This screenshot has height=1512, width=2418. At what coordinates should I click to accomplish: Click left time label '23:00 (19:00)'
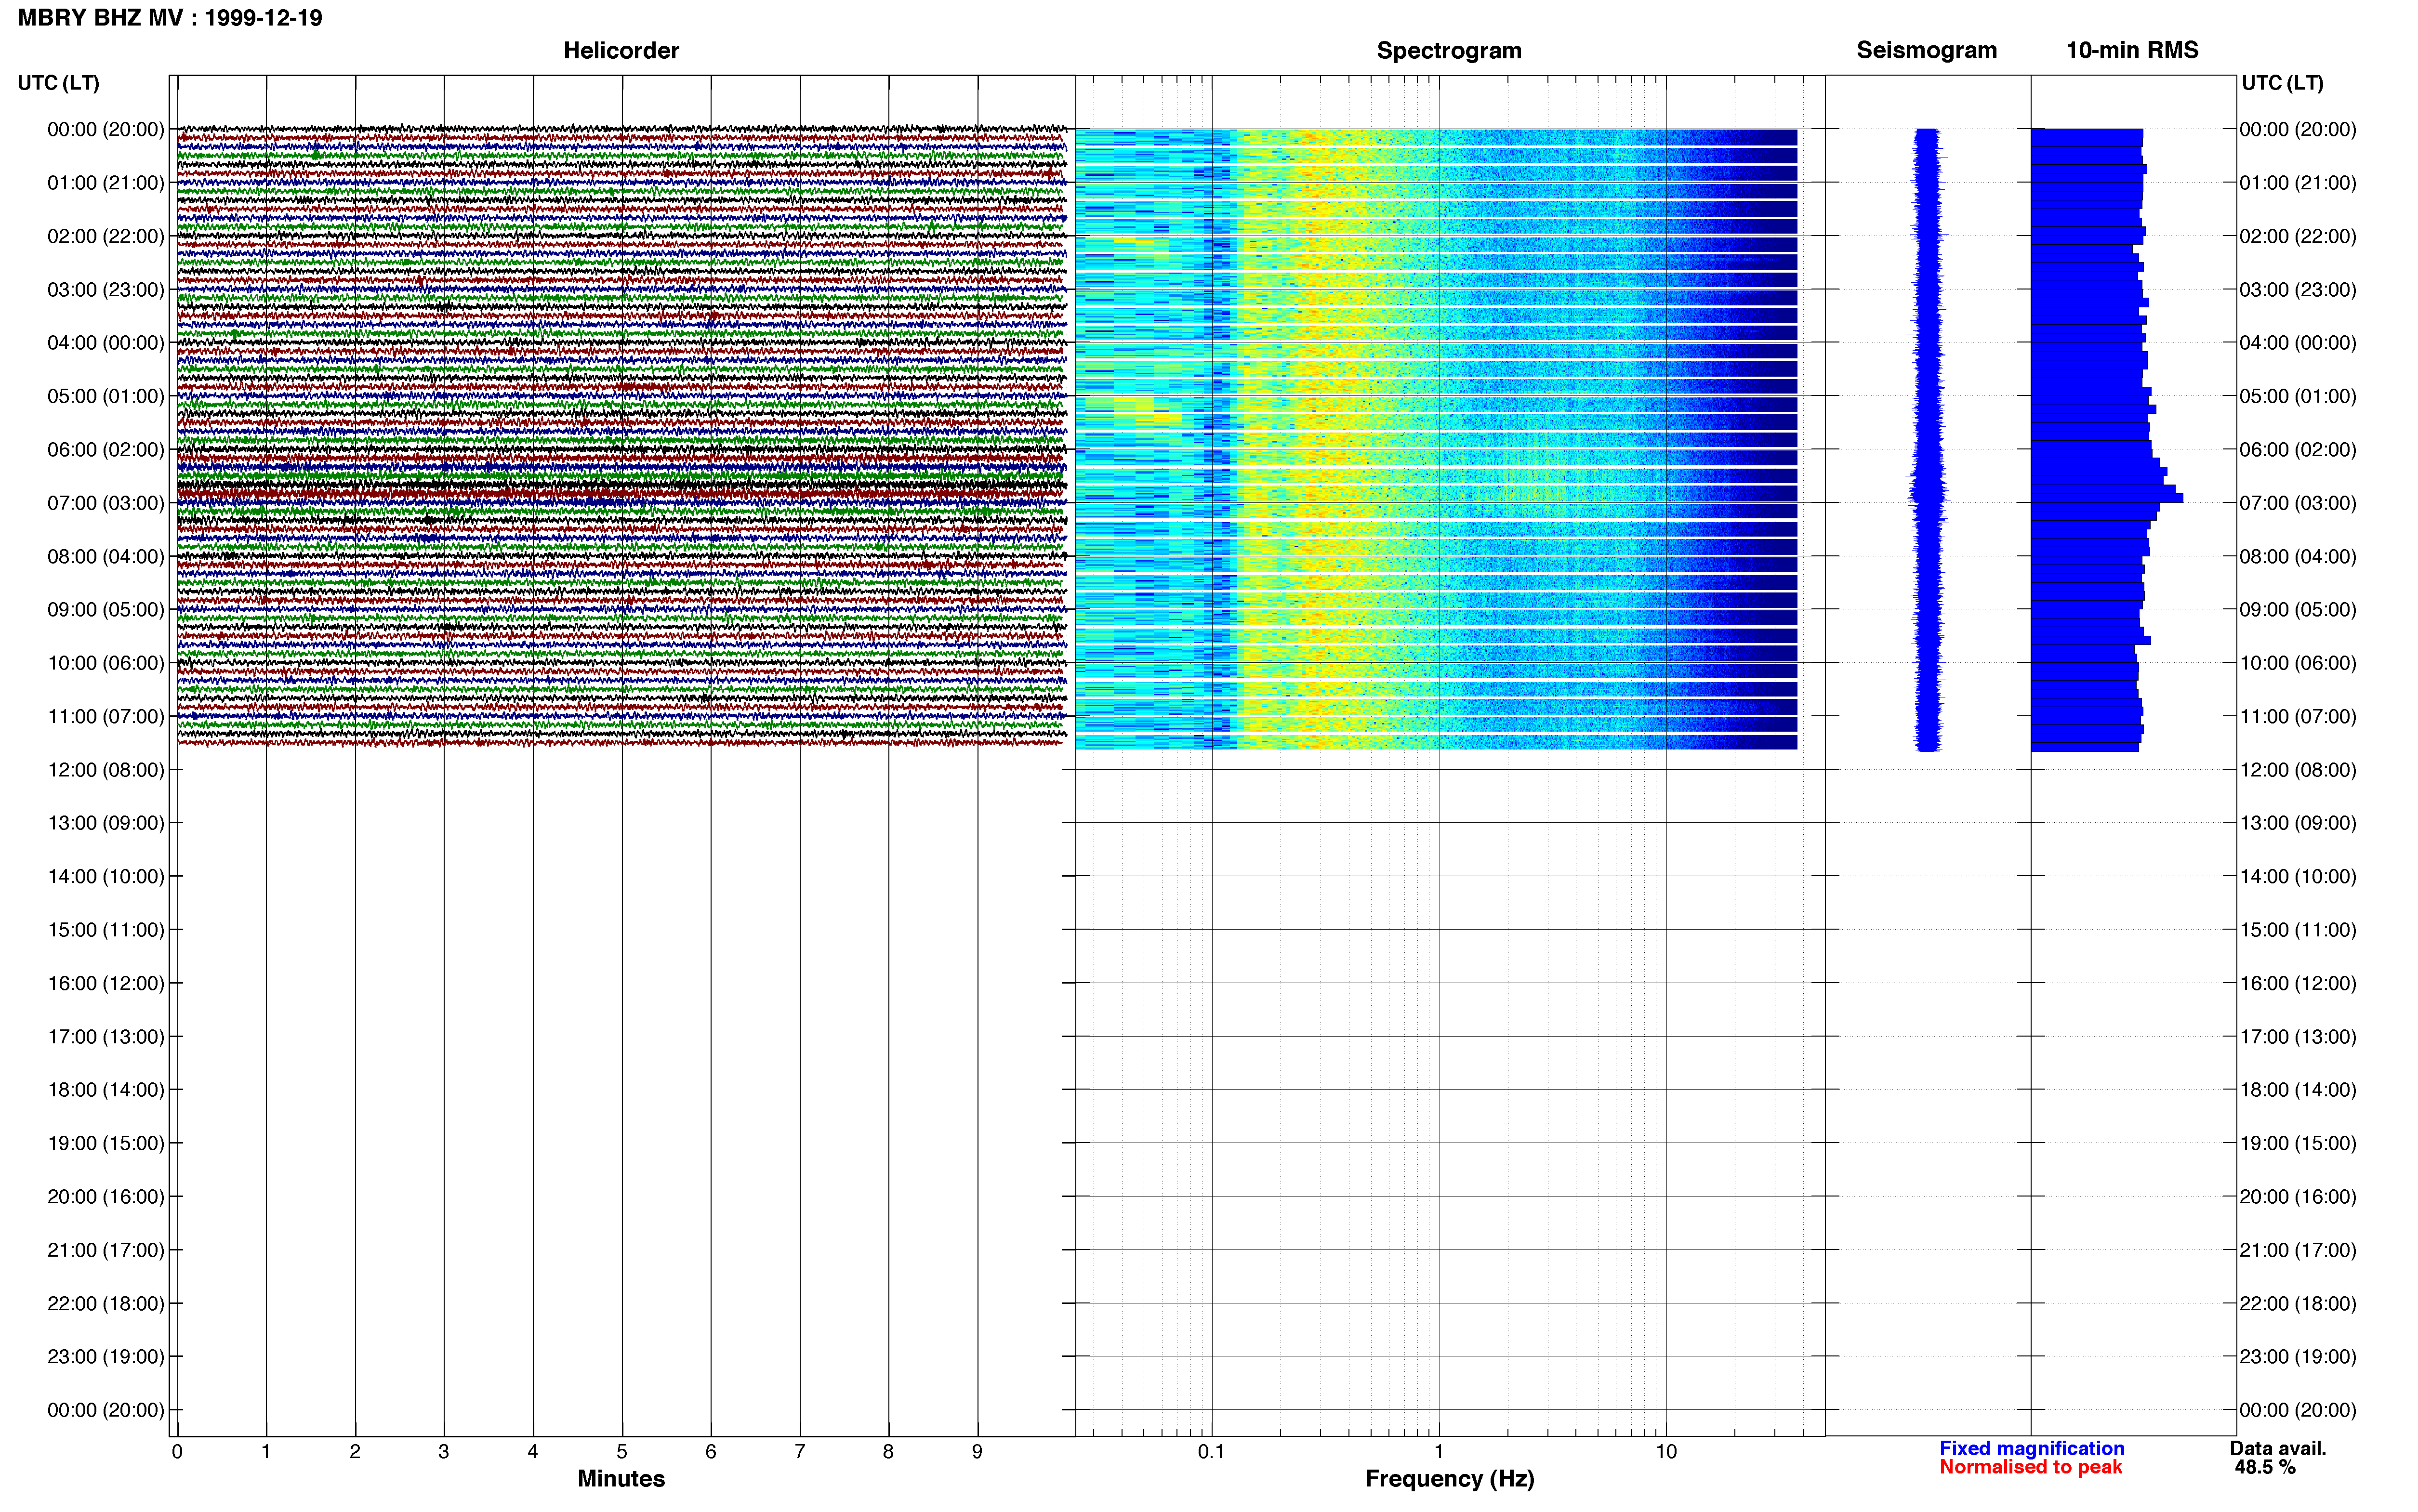tap(106, 1357)
